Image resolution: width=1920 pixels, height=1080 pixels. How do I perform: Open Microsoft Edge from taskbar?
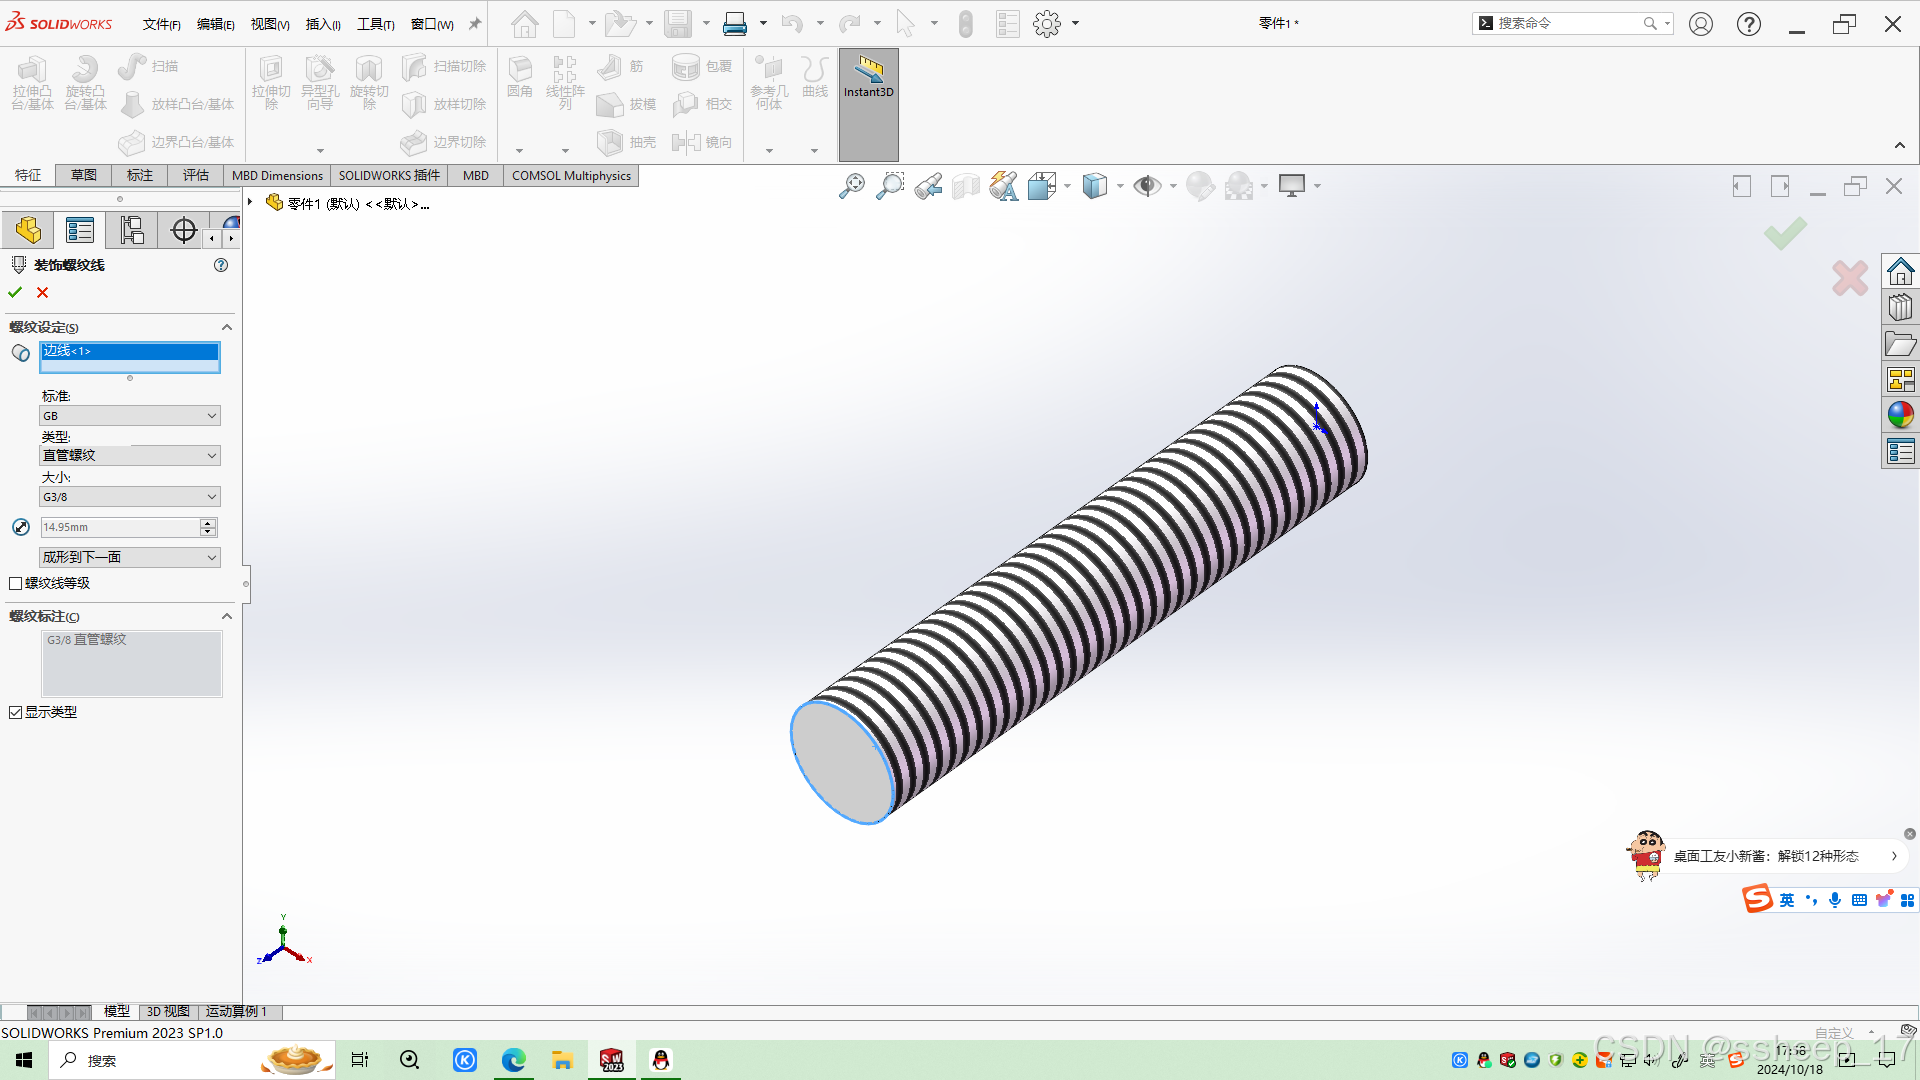[x=514, y=1060]
